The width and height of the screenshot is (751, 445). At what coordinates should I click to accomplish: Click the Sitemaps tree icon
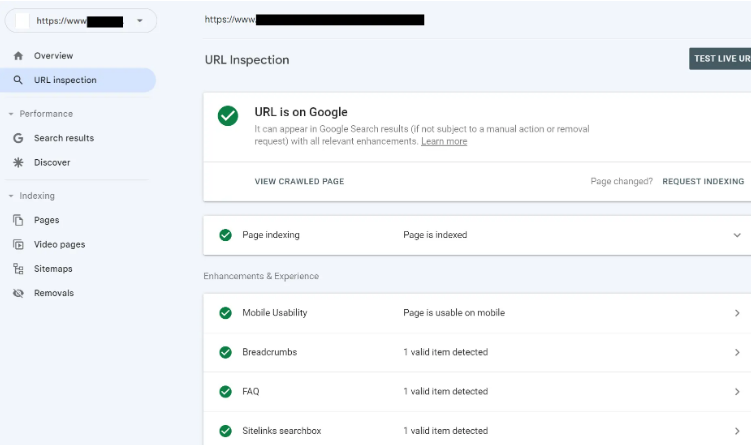click(x=18, y=269)
